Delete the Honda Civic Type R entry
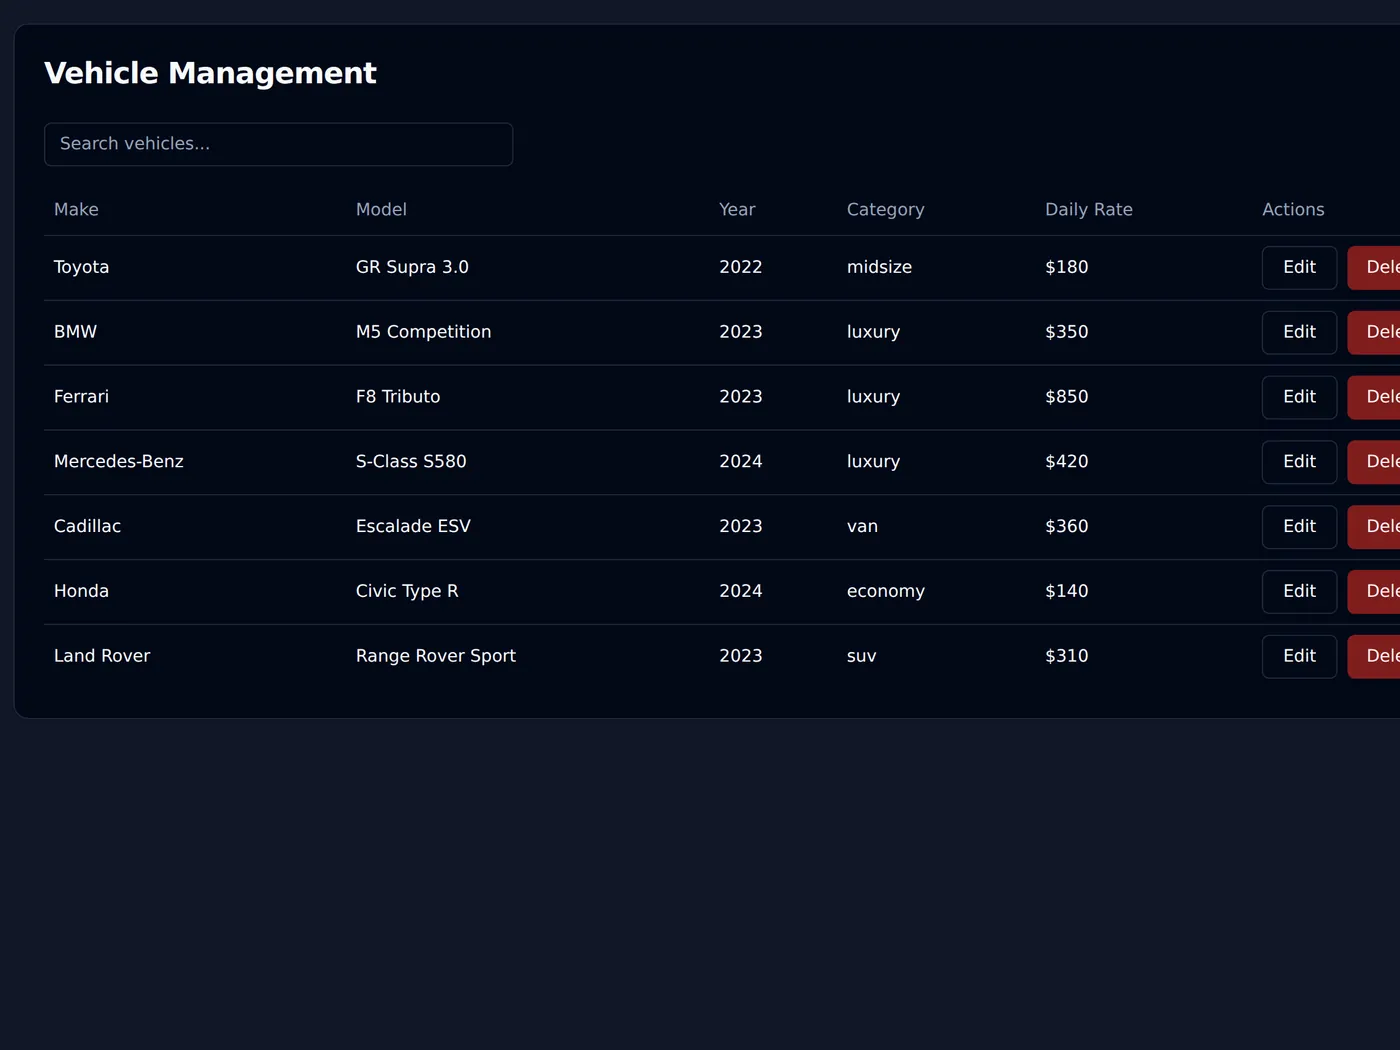This screenshot has width=1400, height=1050. click(x=1375, y=592)
